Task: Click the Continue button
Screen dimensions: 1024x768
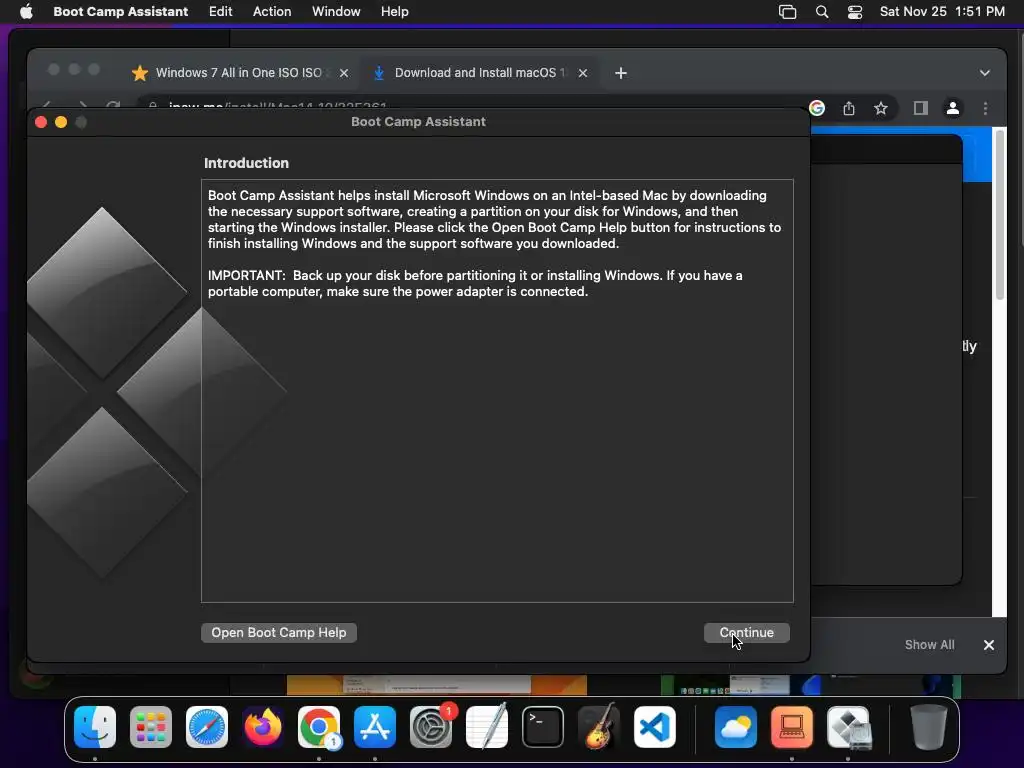Action: [x=746, y=632]
